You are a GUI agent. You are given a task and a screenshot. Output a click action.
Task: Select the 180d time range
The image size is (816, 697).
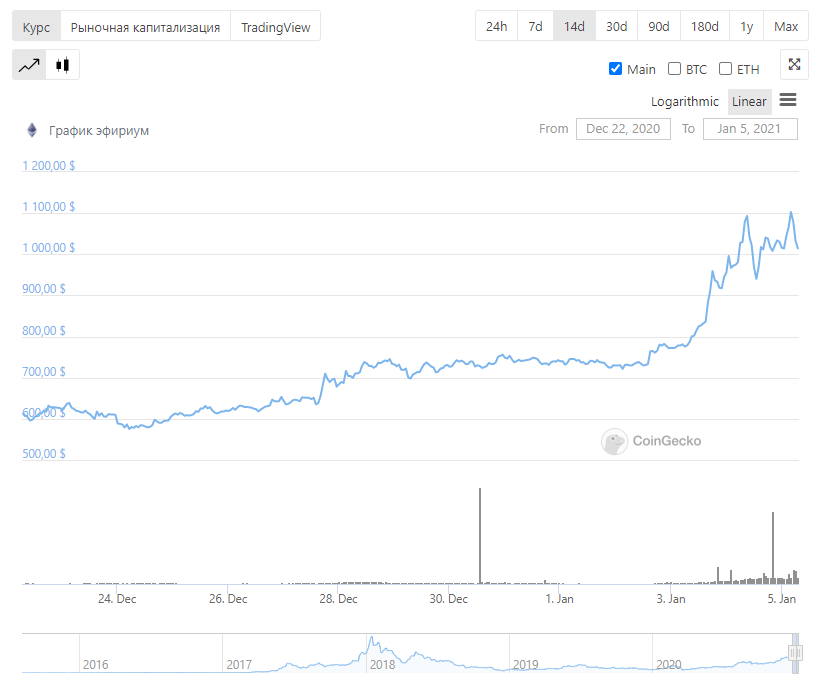point(704,26)
